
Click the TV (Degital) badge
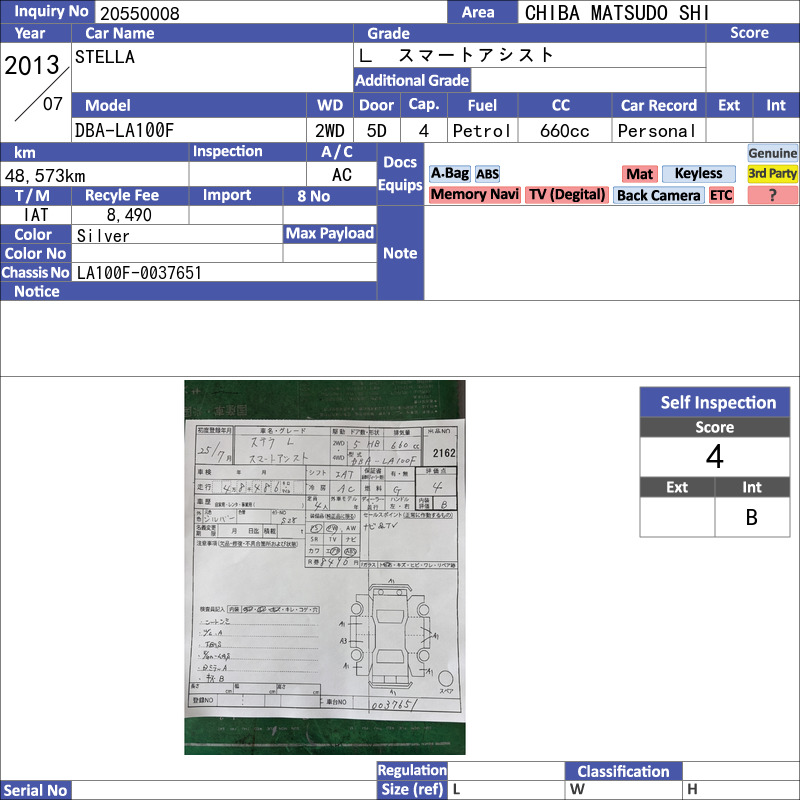click(x=567, y=195)
